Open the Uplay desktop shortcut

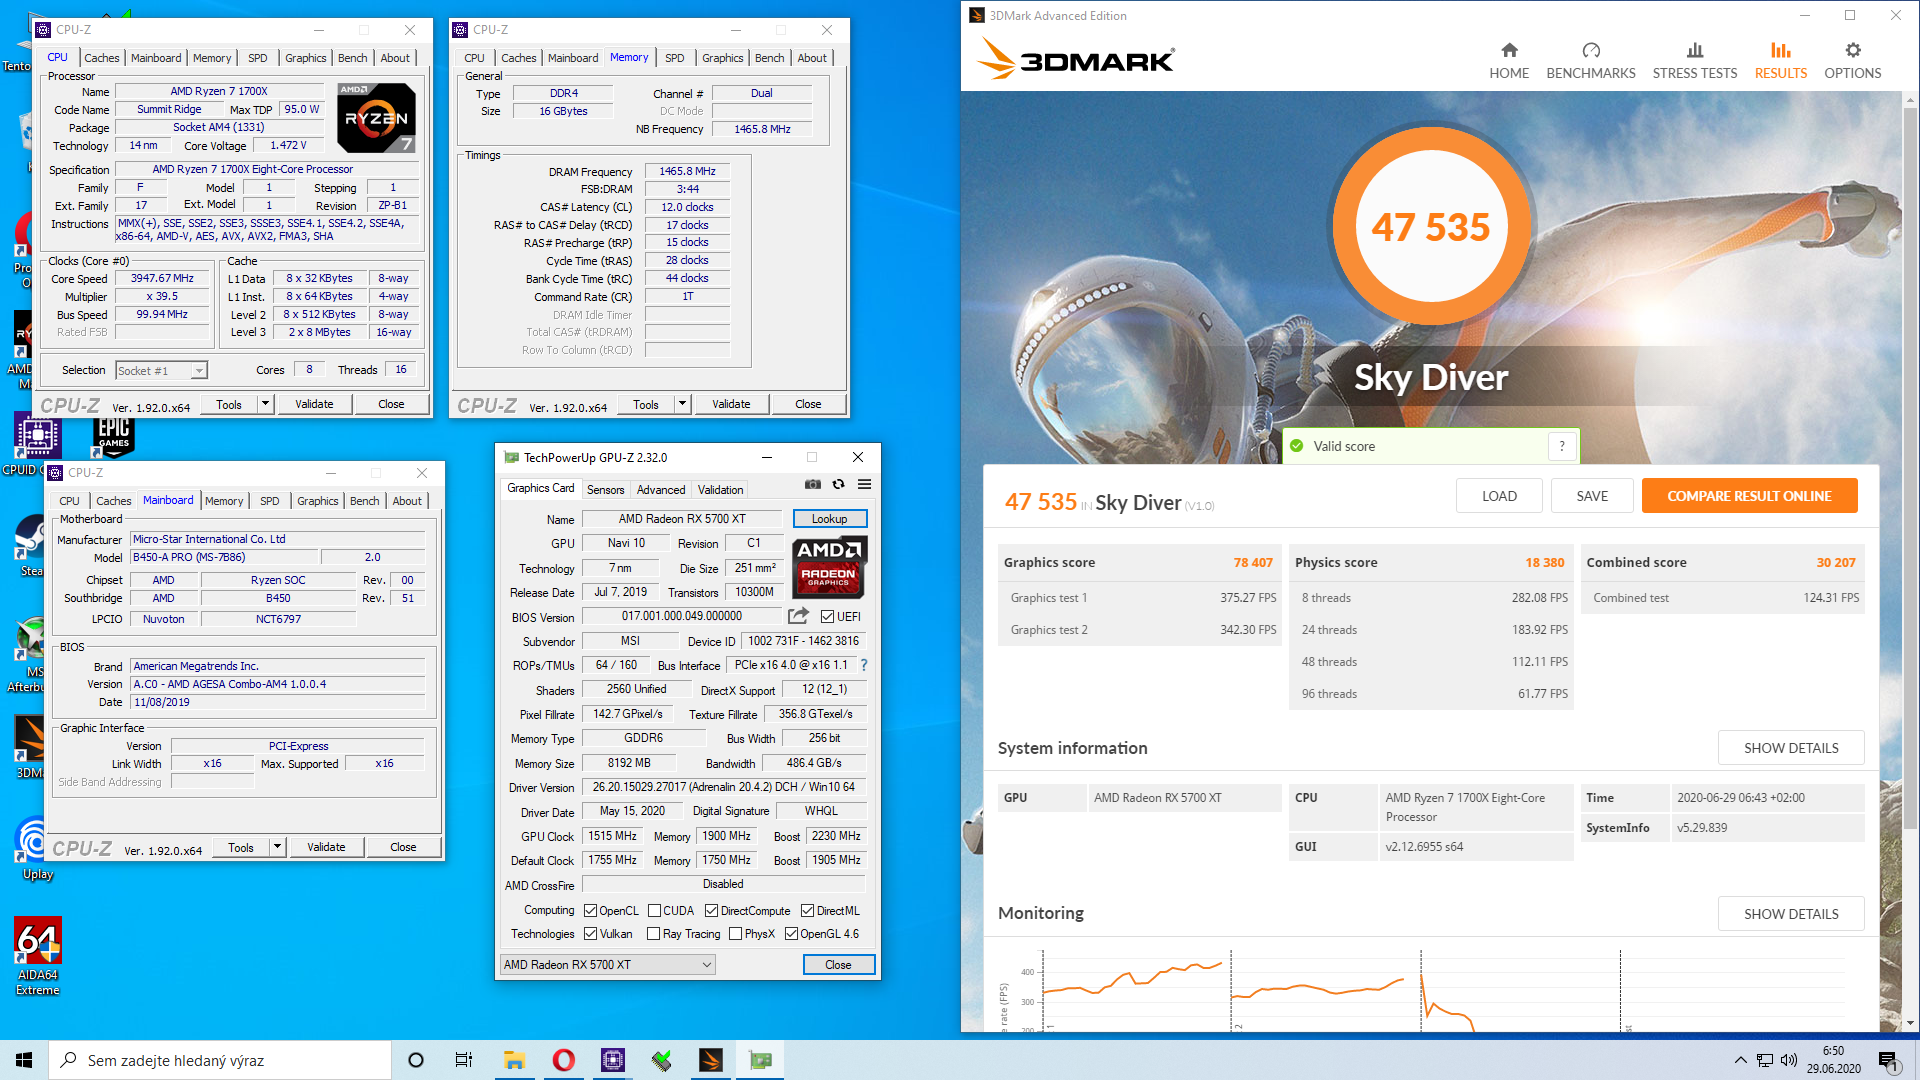coord(36,849)
